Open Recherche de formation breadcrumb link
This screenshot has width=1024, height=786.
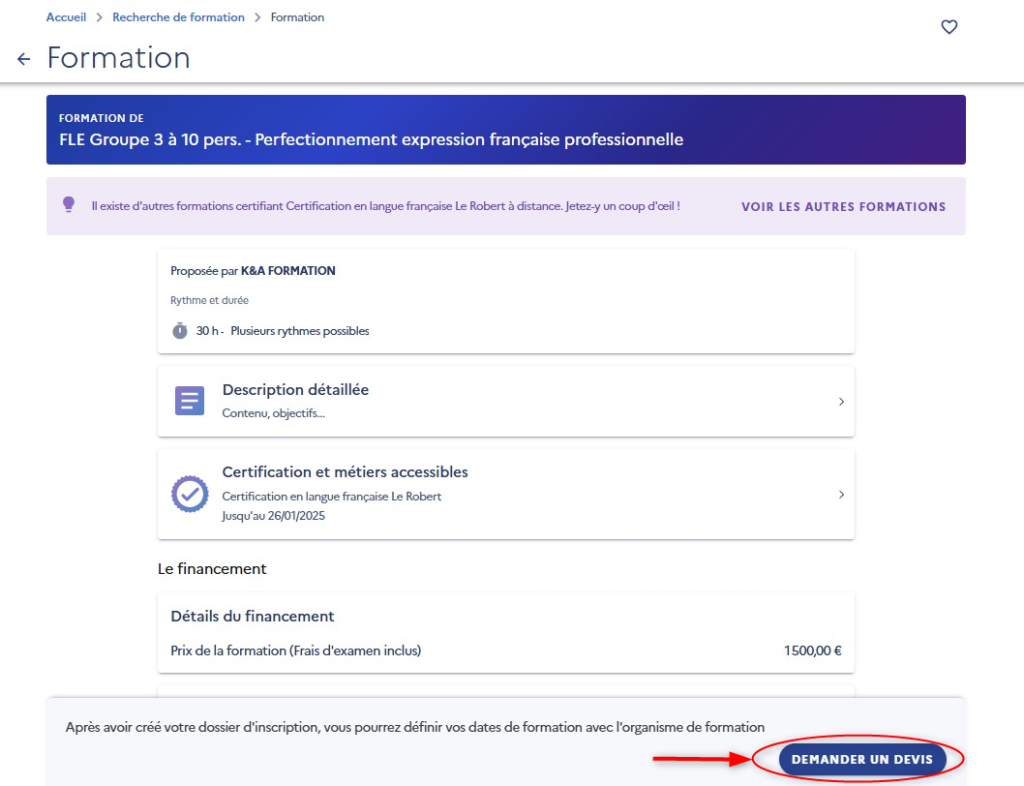[x=178, y=17]
